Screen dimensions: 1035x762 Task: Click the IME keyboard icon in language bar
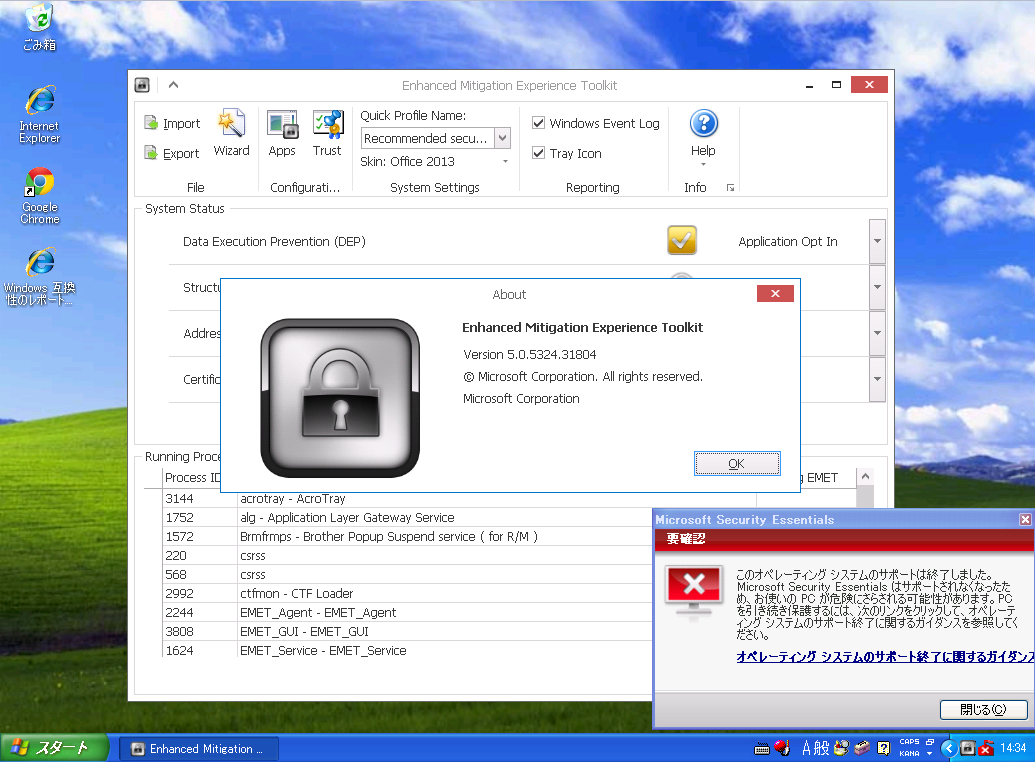tap(762, 749)
